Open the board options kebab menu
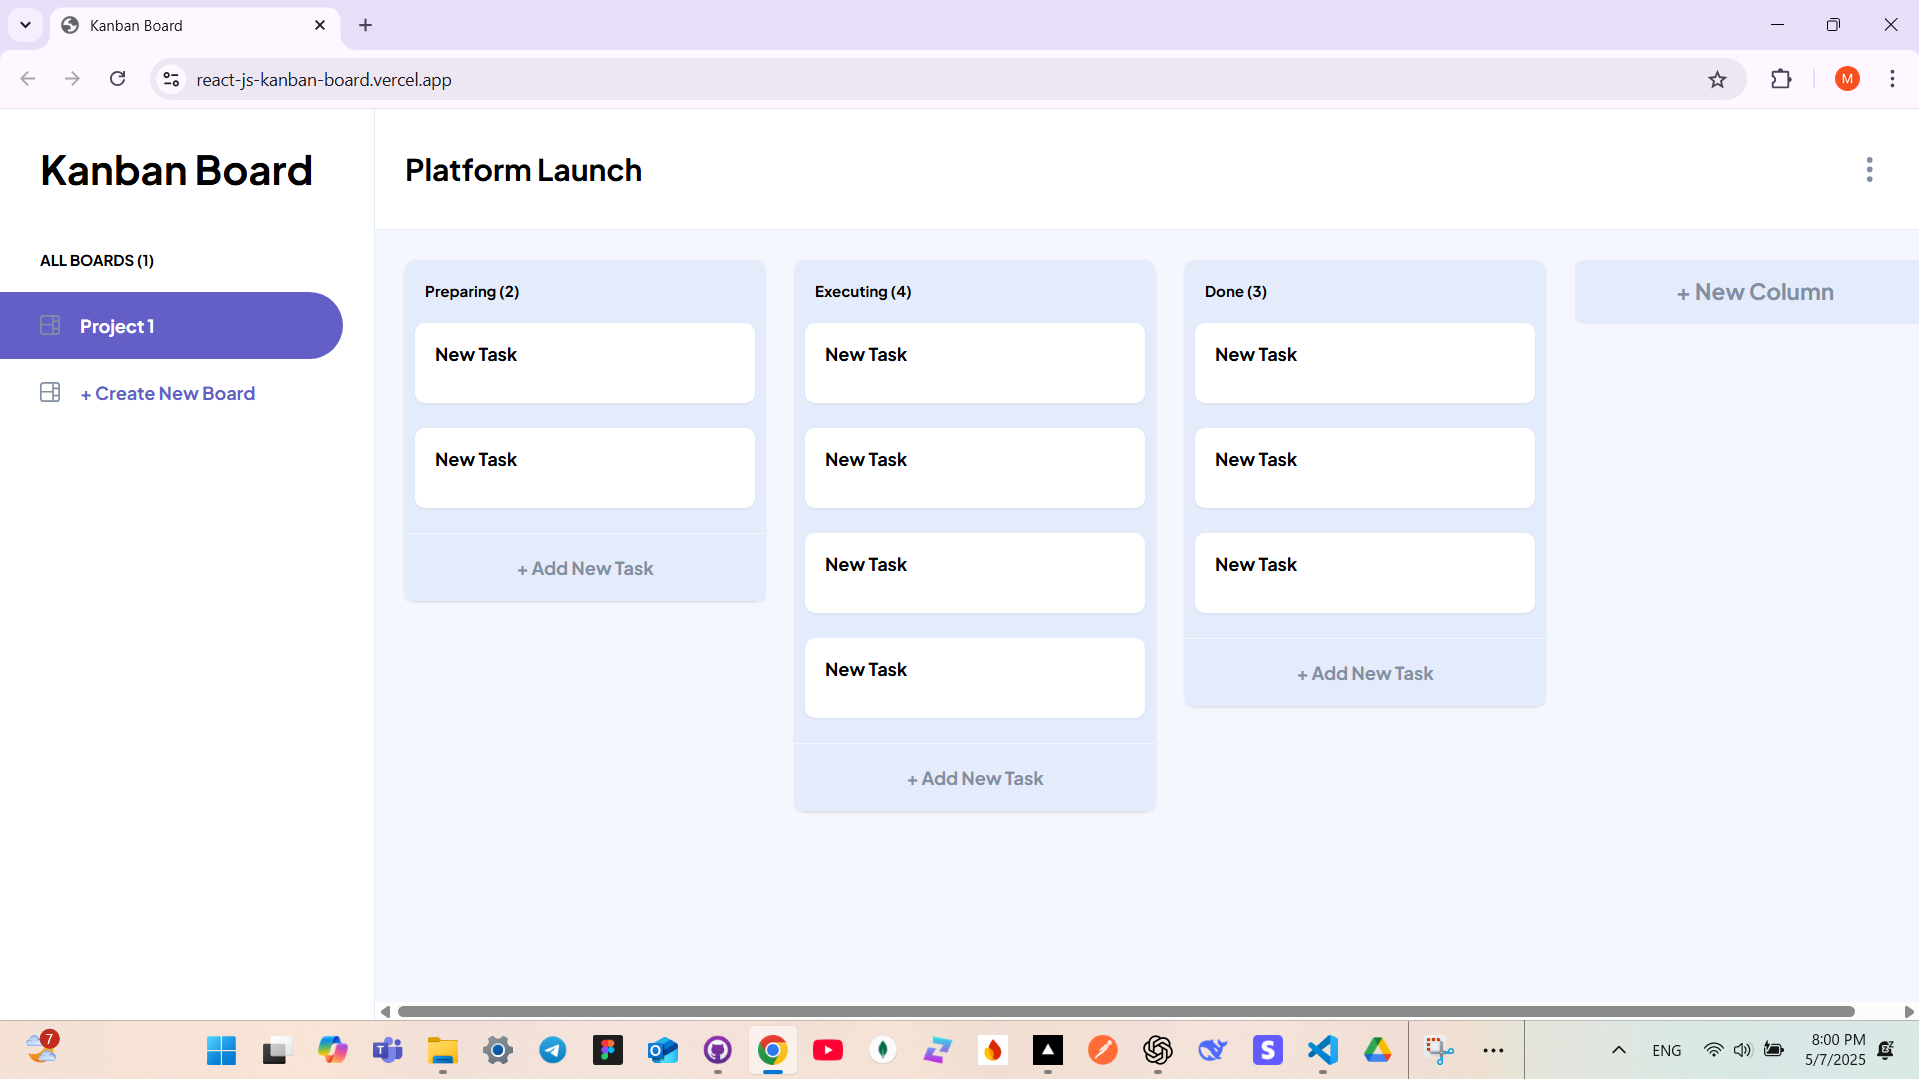Viewport: 1919px width, 1079px height. [1869, 170]
